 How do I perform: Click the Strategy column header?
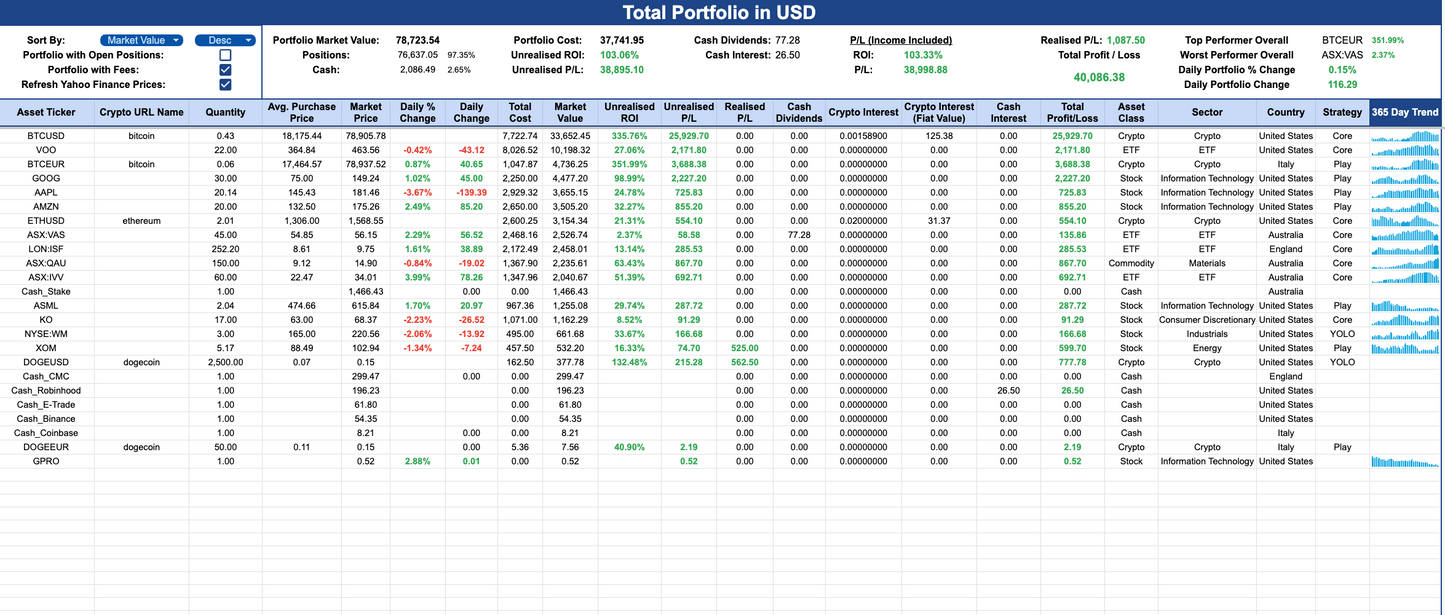click(x=1342, y=112)
